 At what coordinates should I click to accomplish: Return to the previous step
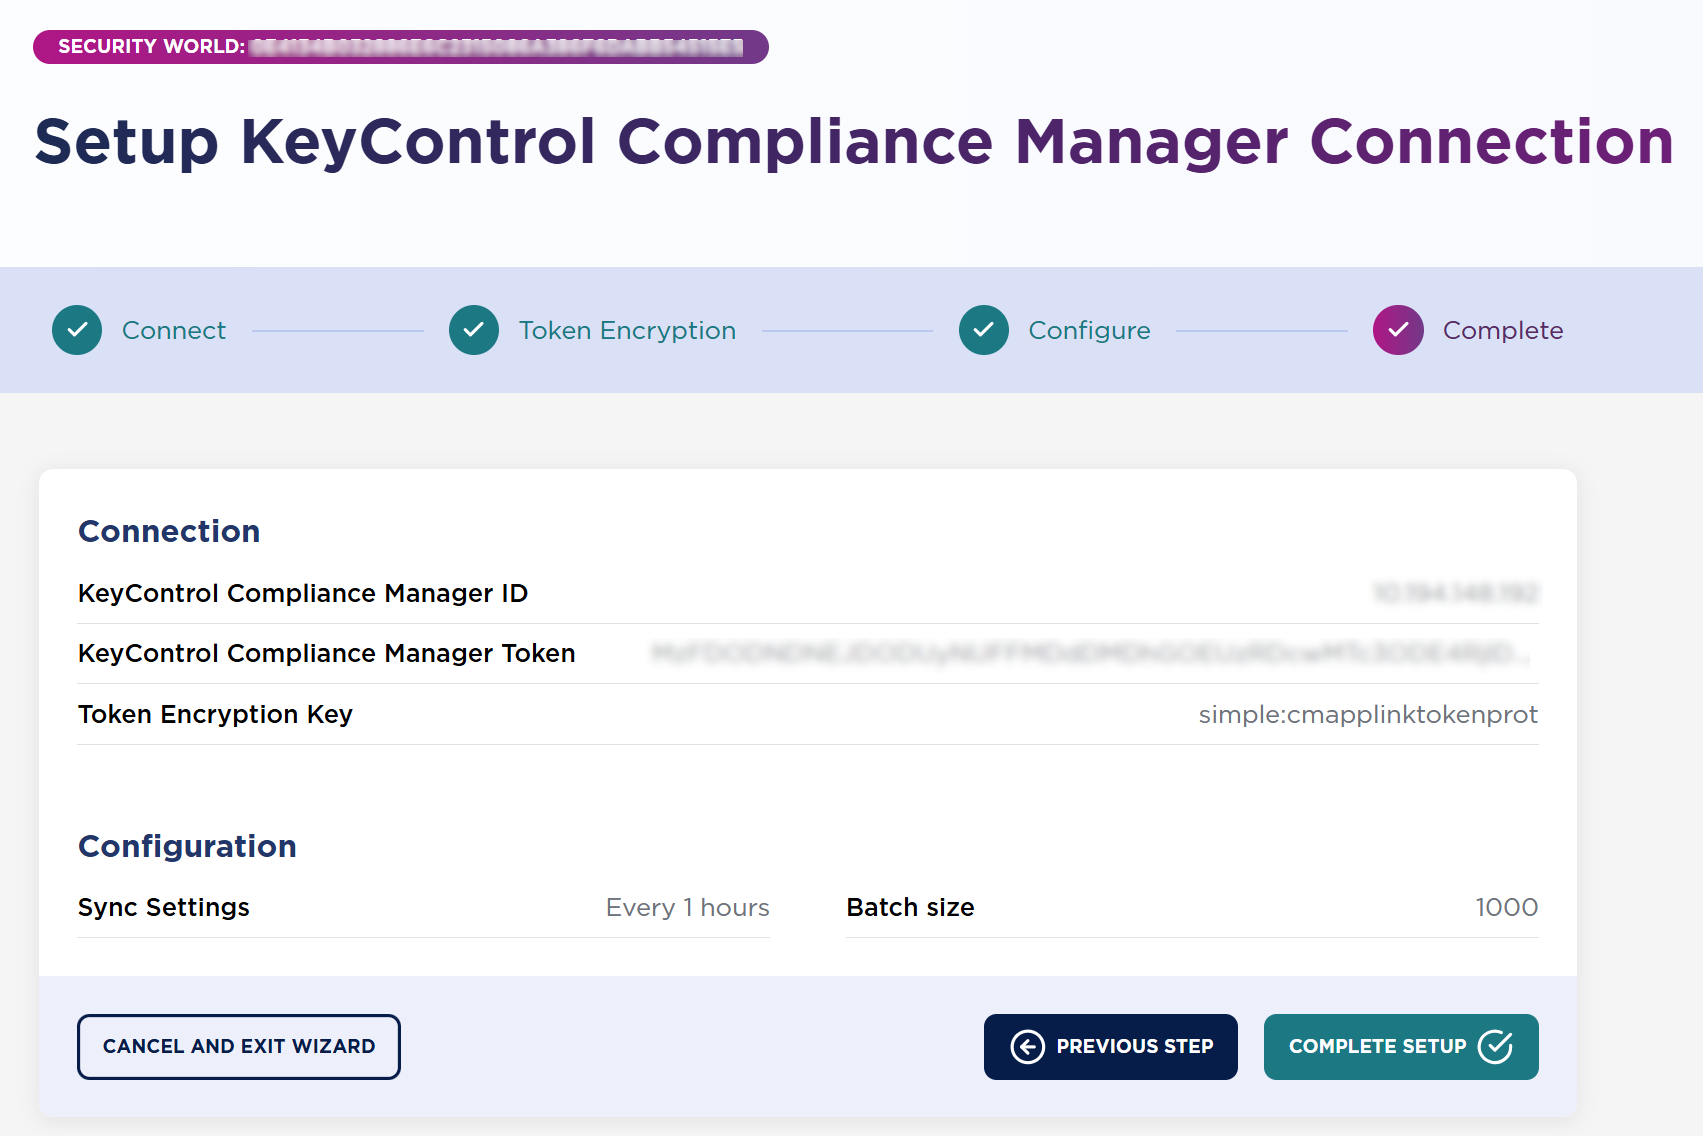[x=1111, y=1047]
